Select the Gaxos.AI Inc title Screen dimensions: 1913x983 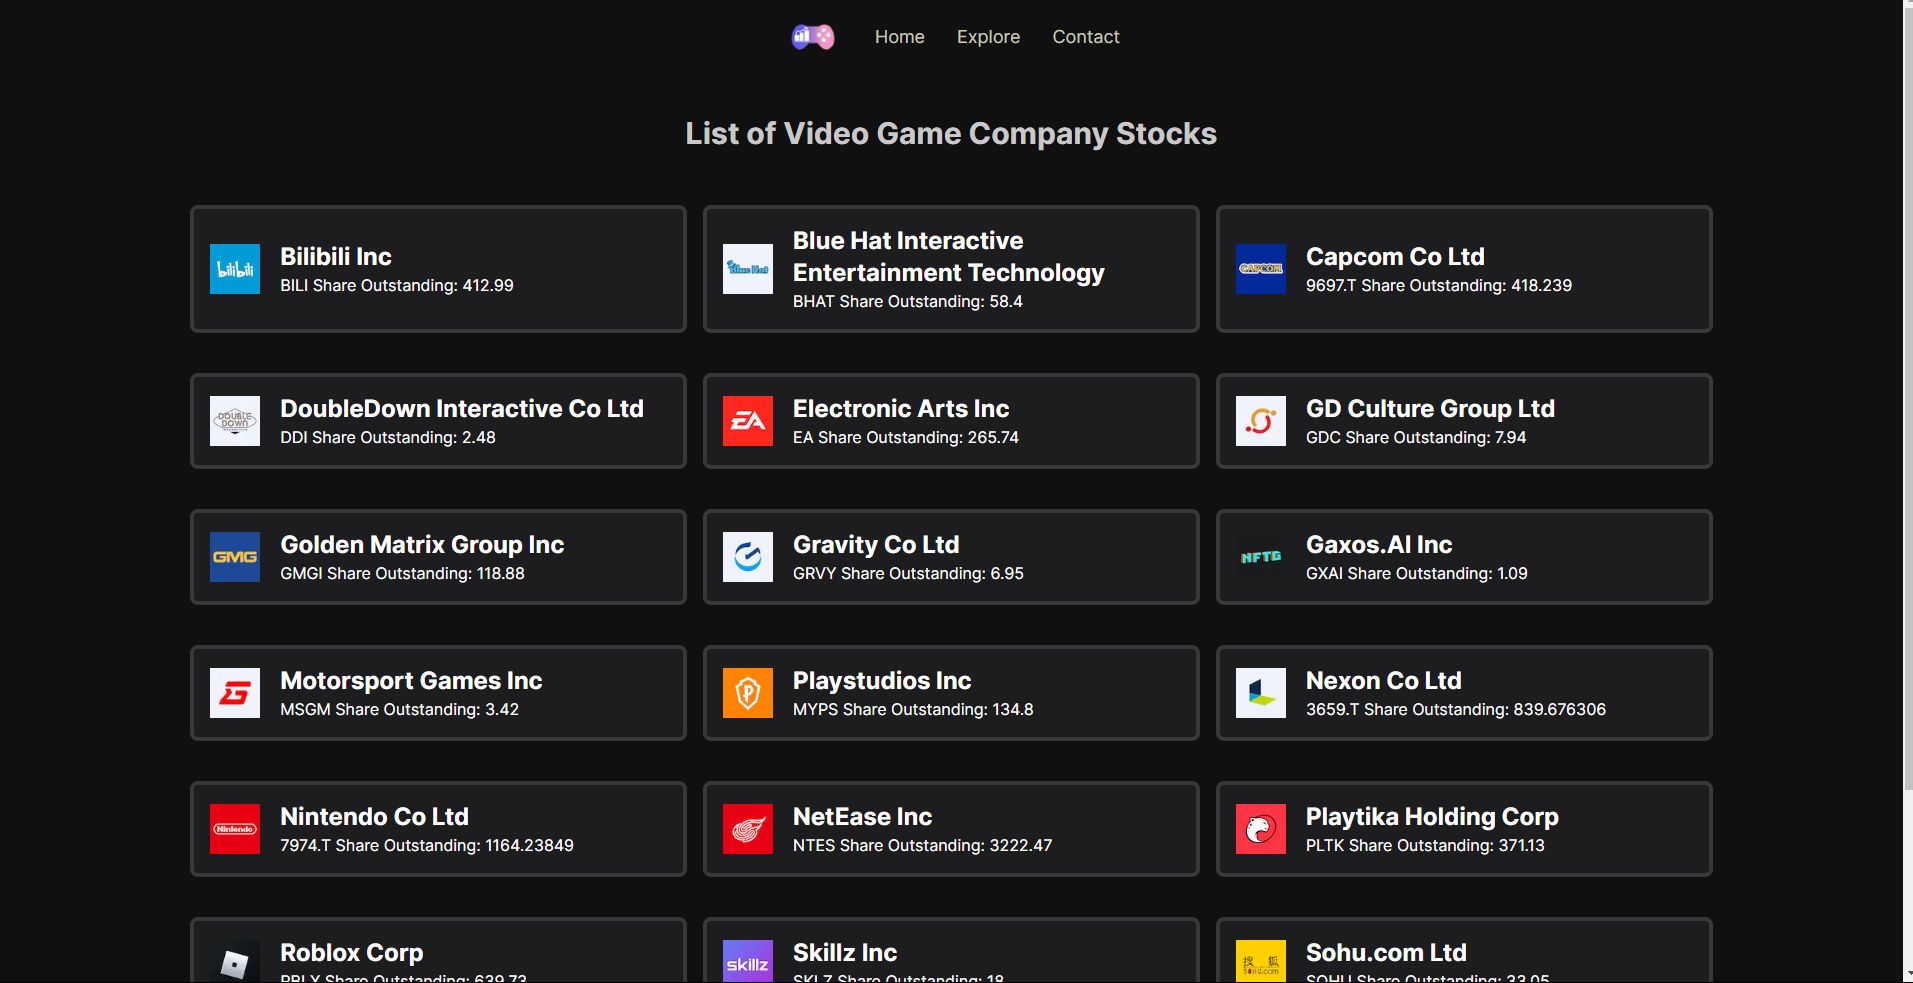pyautogui.click(x=1379, y=545)
